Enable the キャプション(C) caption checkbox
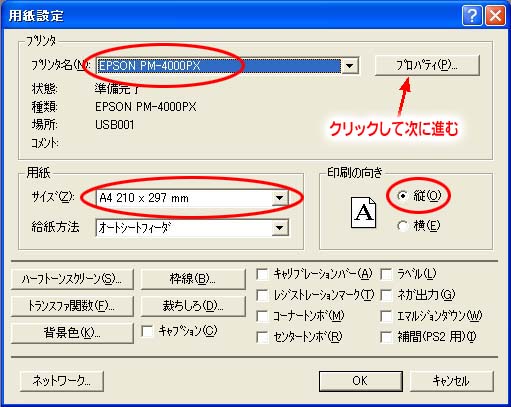The image size is (511, 407). 147,331
